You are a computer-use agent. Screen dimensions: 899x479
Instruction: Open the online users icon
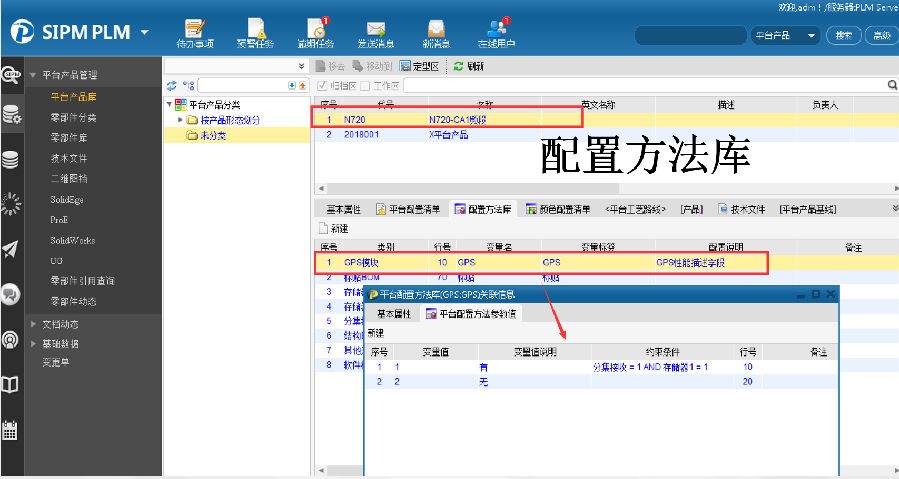tap(496, 32)
